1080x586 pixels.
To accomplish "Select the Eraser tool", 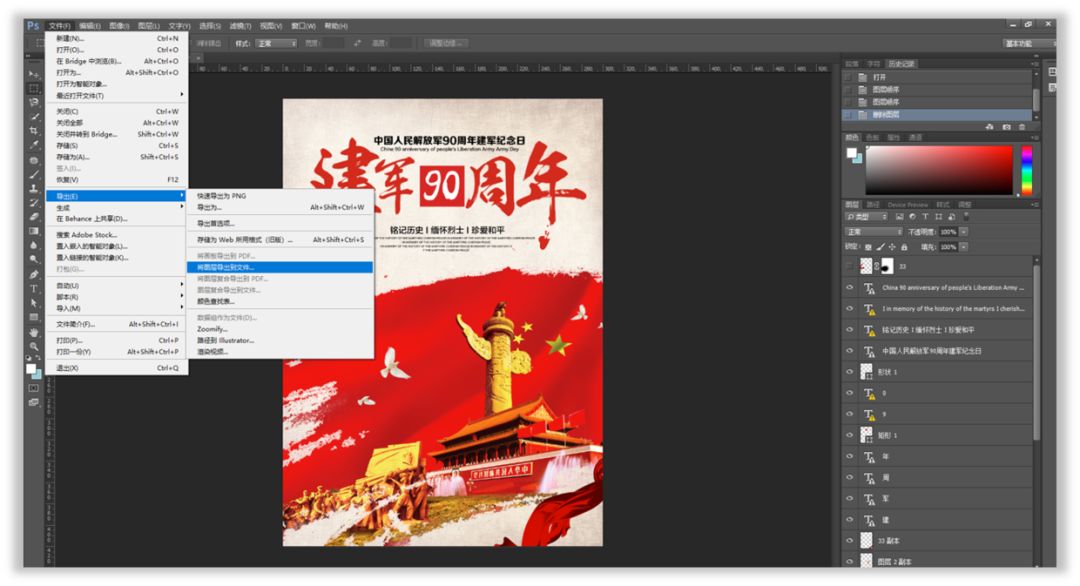I will (33, 217).
